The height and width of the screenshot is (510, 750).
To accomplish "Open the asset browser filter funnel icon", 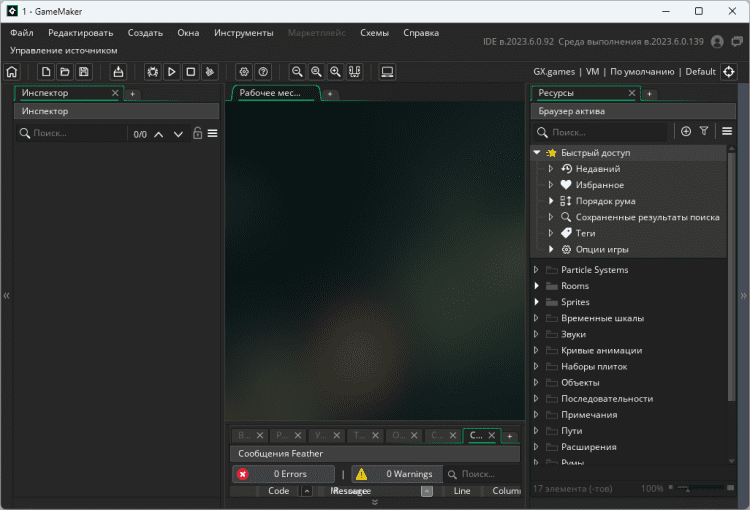I will click(x=704, y=131).
